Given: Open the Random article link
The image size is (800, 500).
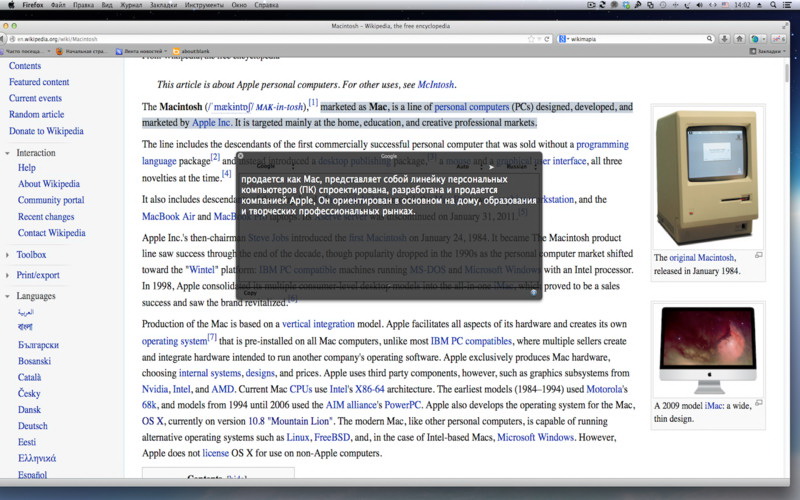Looking at the screenshot, I should tap(36, 115).
